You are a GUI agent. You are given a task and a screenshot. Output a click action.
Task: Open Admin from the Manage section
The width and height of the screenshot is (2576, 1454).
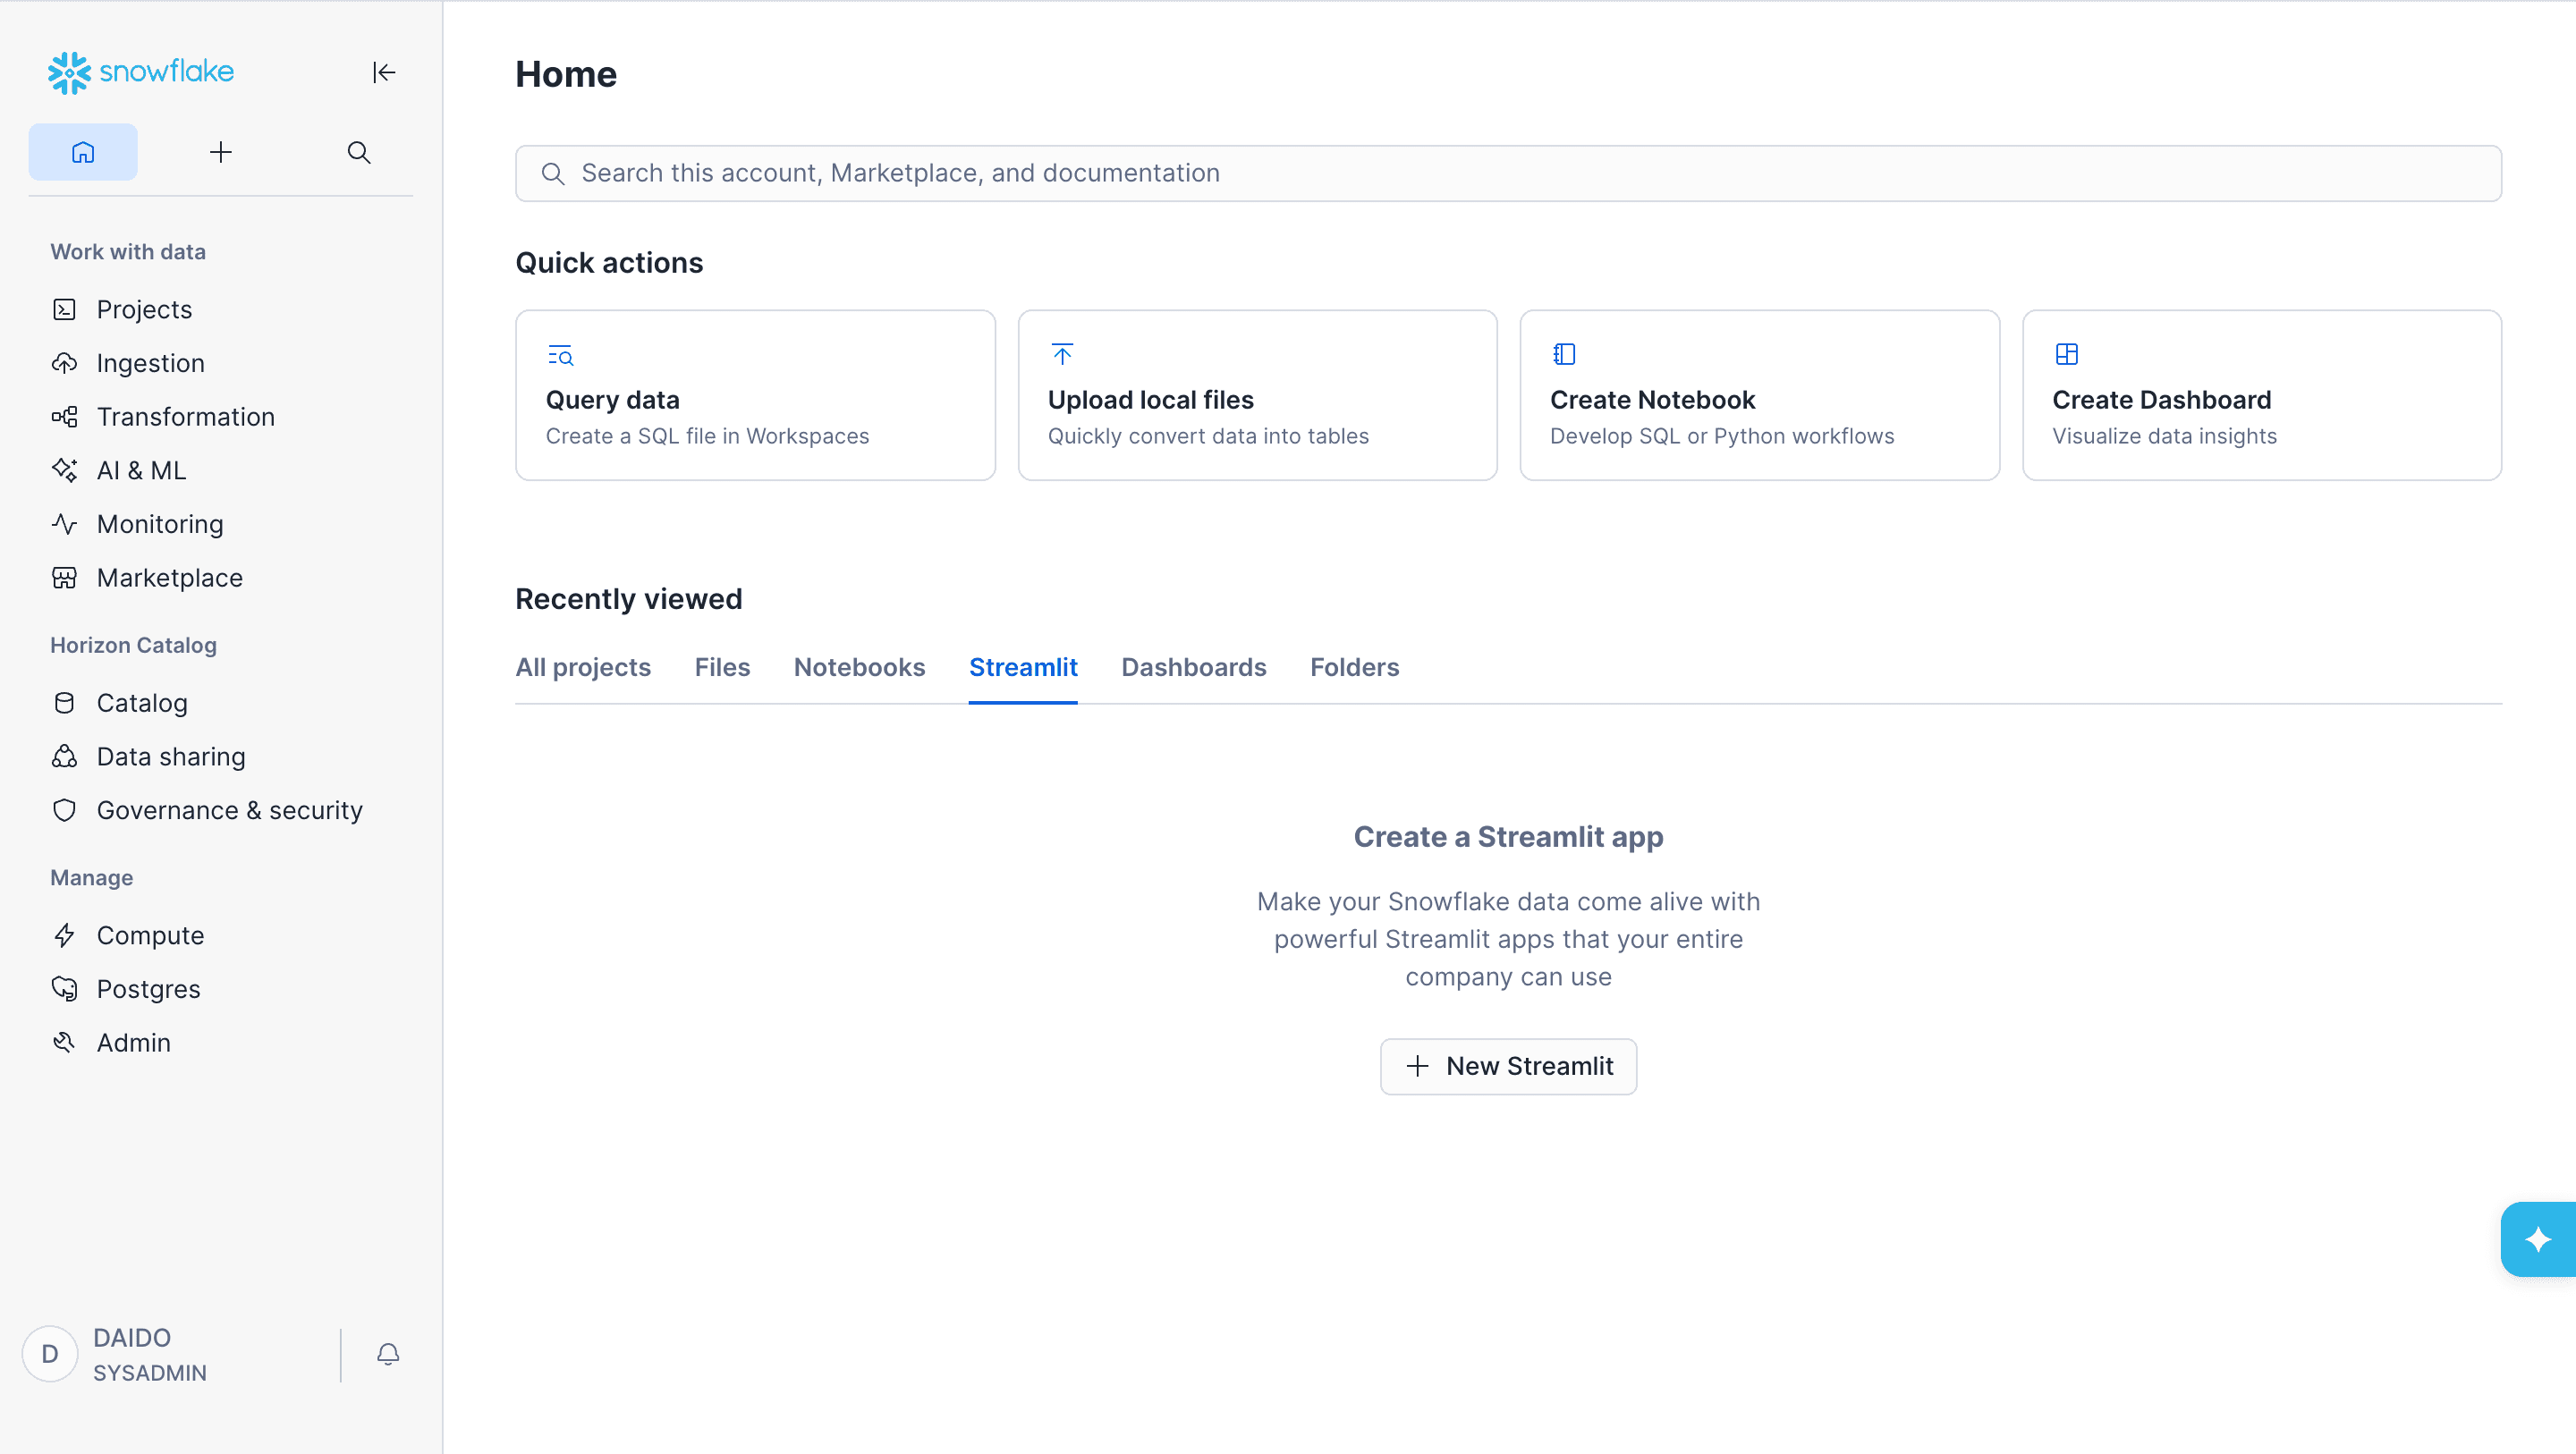133,1042
